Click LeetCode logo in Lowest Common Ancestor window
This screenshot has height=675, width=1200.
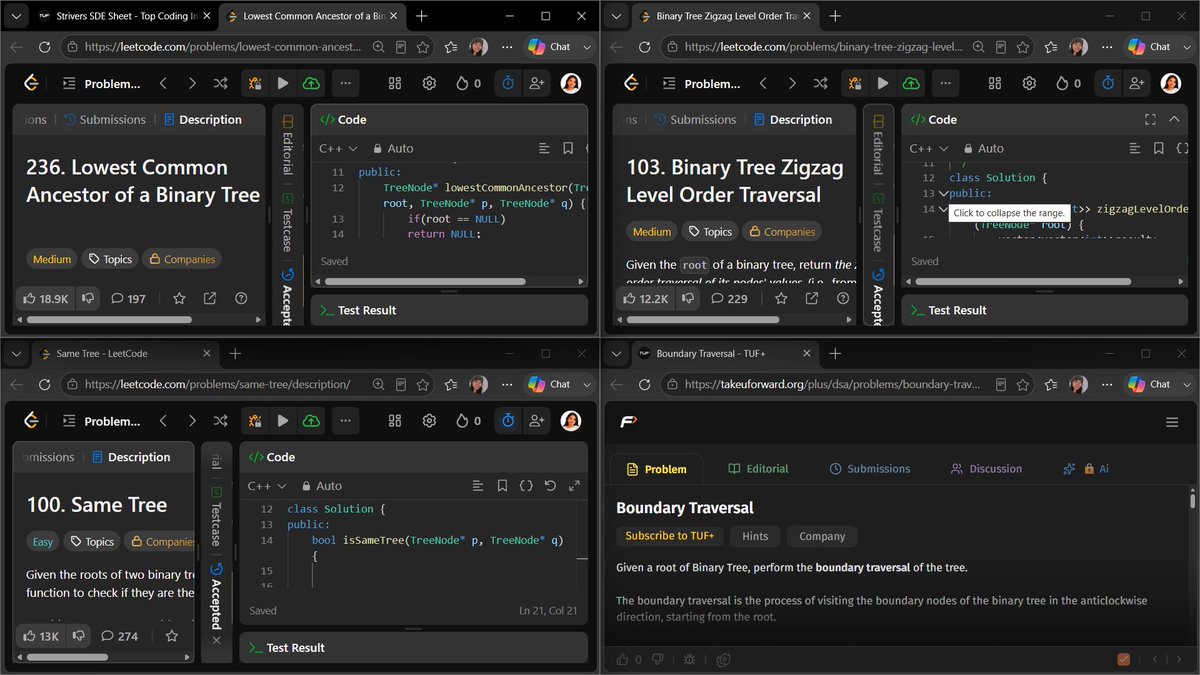point(32,84)
